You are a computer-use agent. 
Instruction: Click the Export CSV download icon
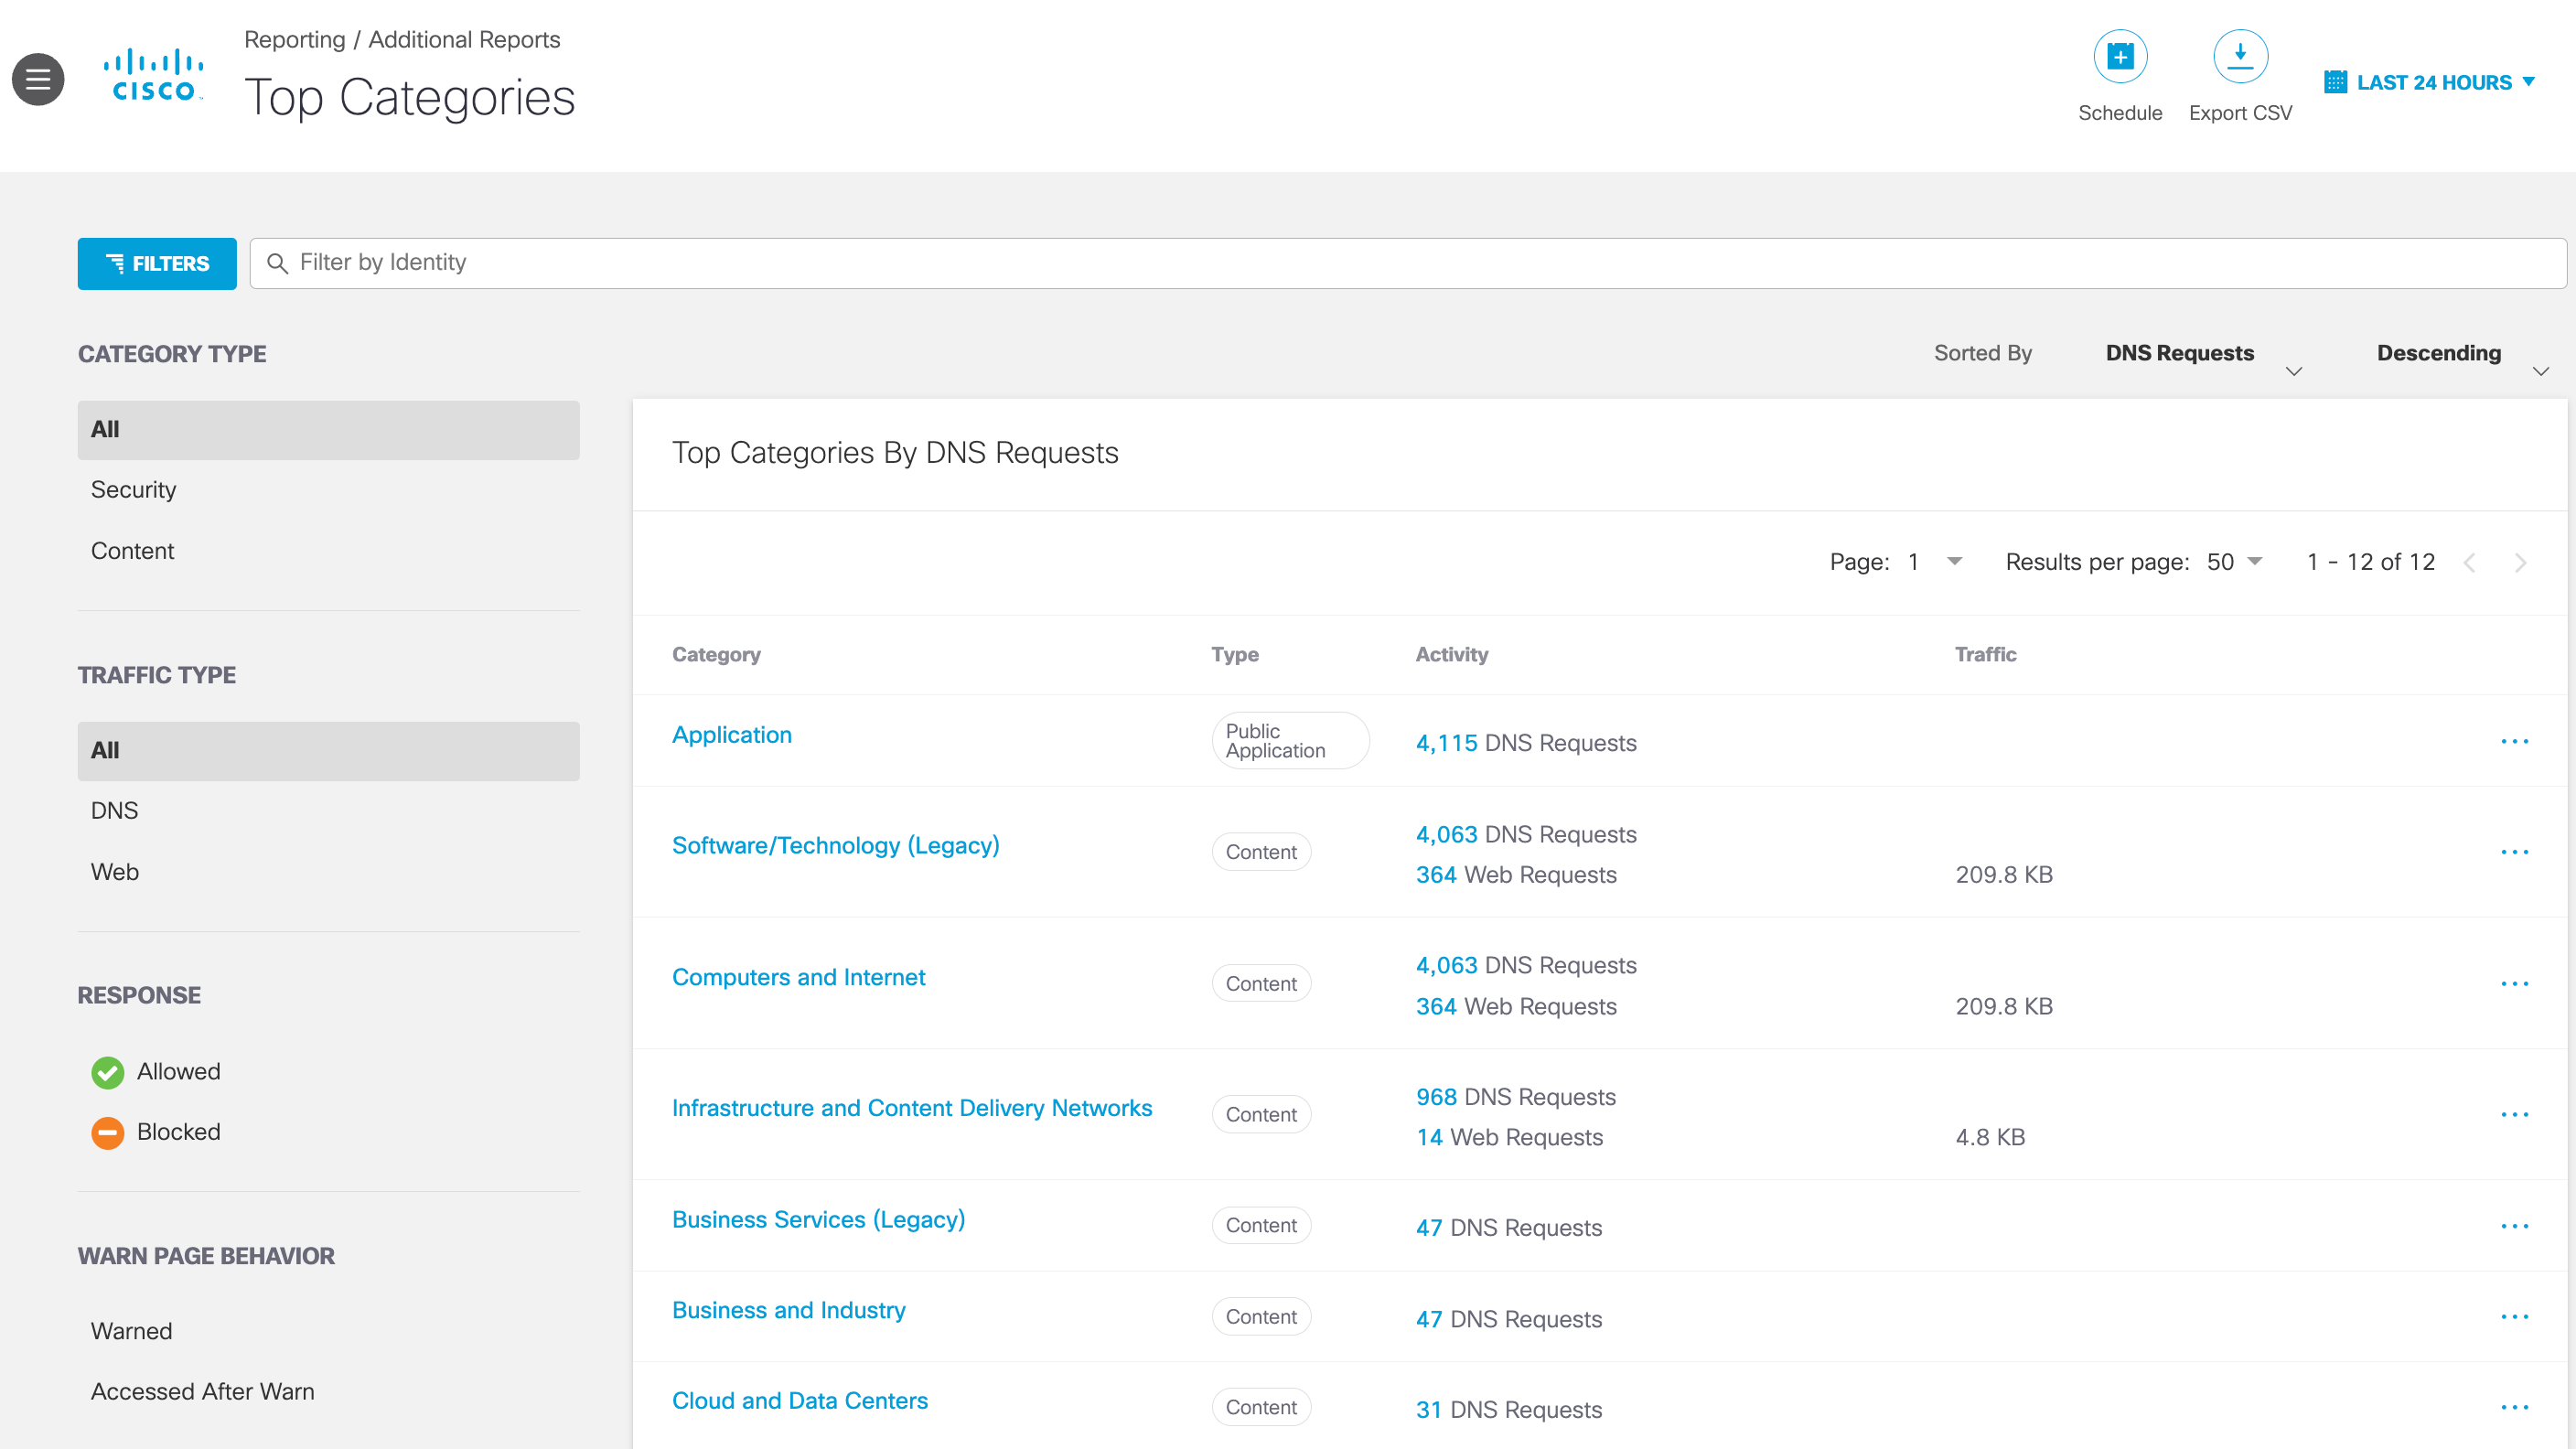(x=2239, y=57)
